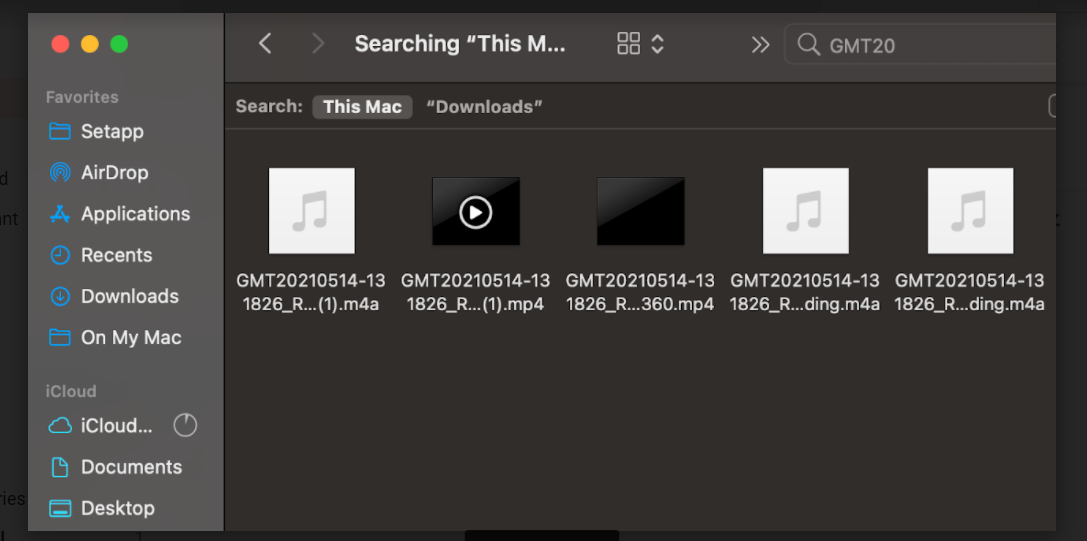Select AirDrop in the sidebar

pos(114,173)
